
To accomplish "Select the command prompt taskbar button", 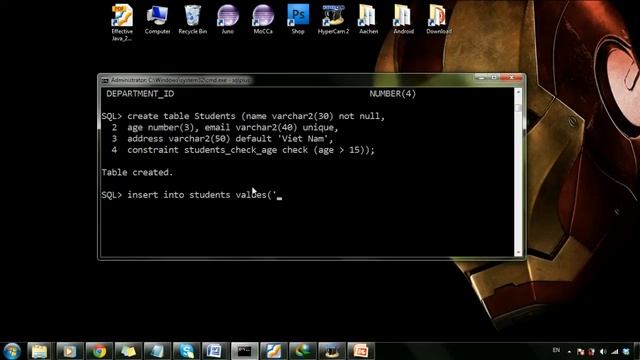I will point(244,351).
